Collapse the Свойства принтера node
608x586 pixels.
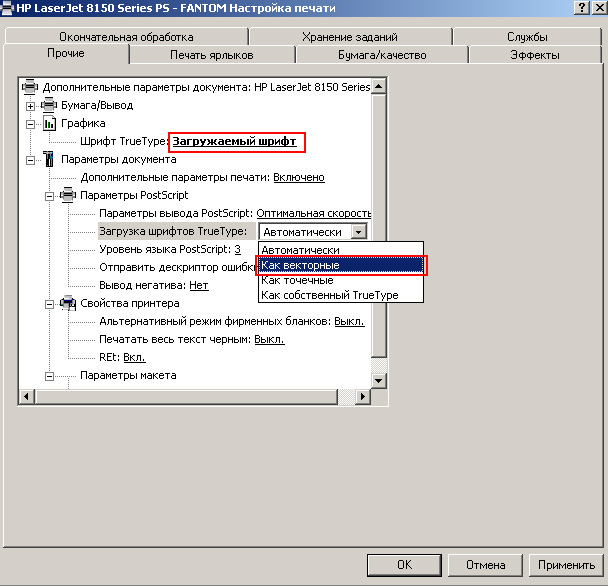click(x=49, y=304)
